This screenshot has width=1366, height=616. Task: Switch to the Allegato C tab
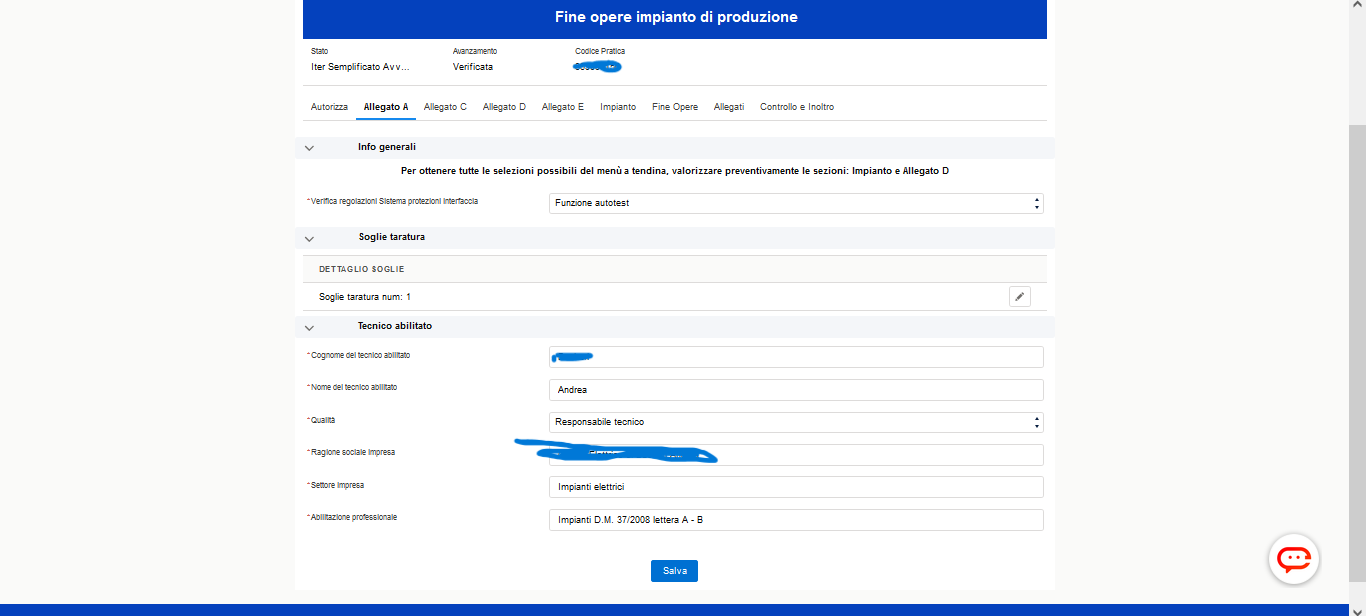tap(445, 107)
